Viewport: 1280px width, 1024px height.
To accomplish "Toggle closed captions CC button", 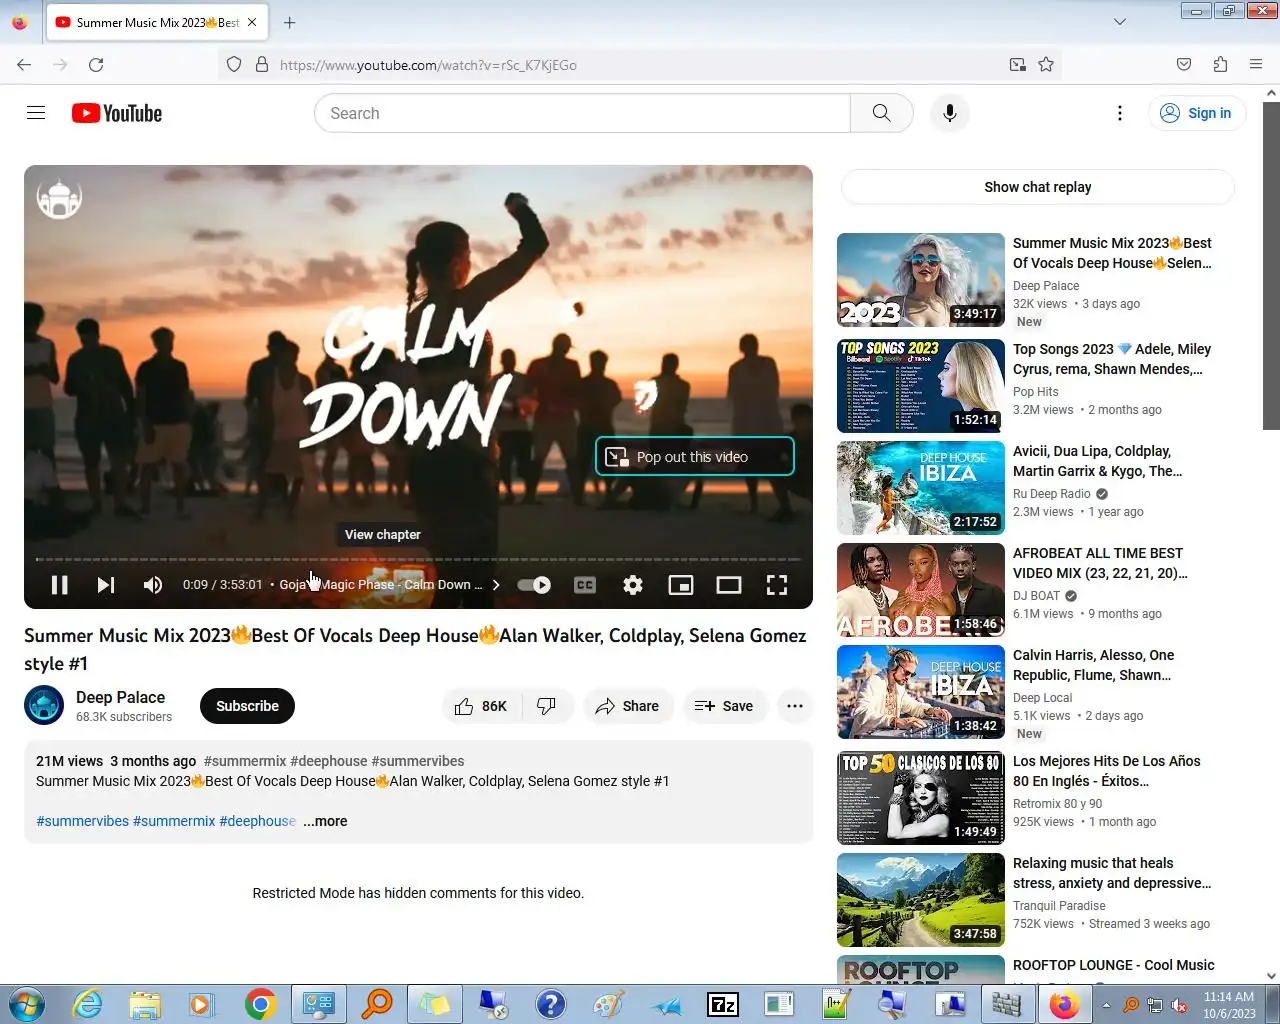I will point(585,585).
